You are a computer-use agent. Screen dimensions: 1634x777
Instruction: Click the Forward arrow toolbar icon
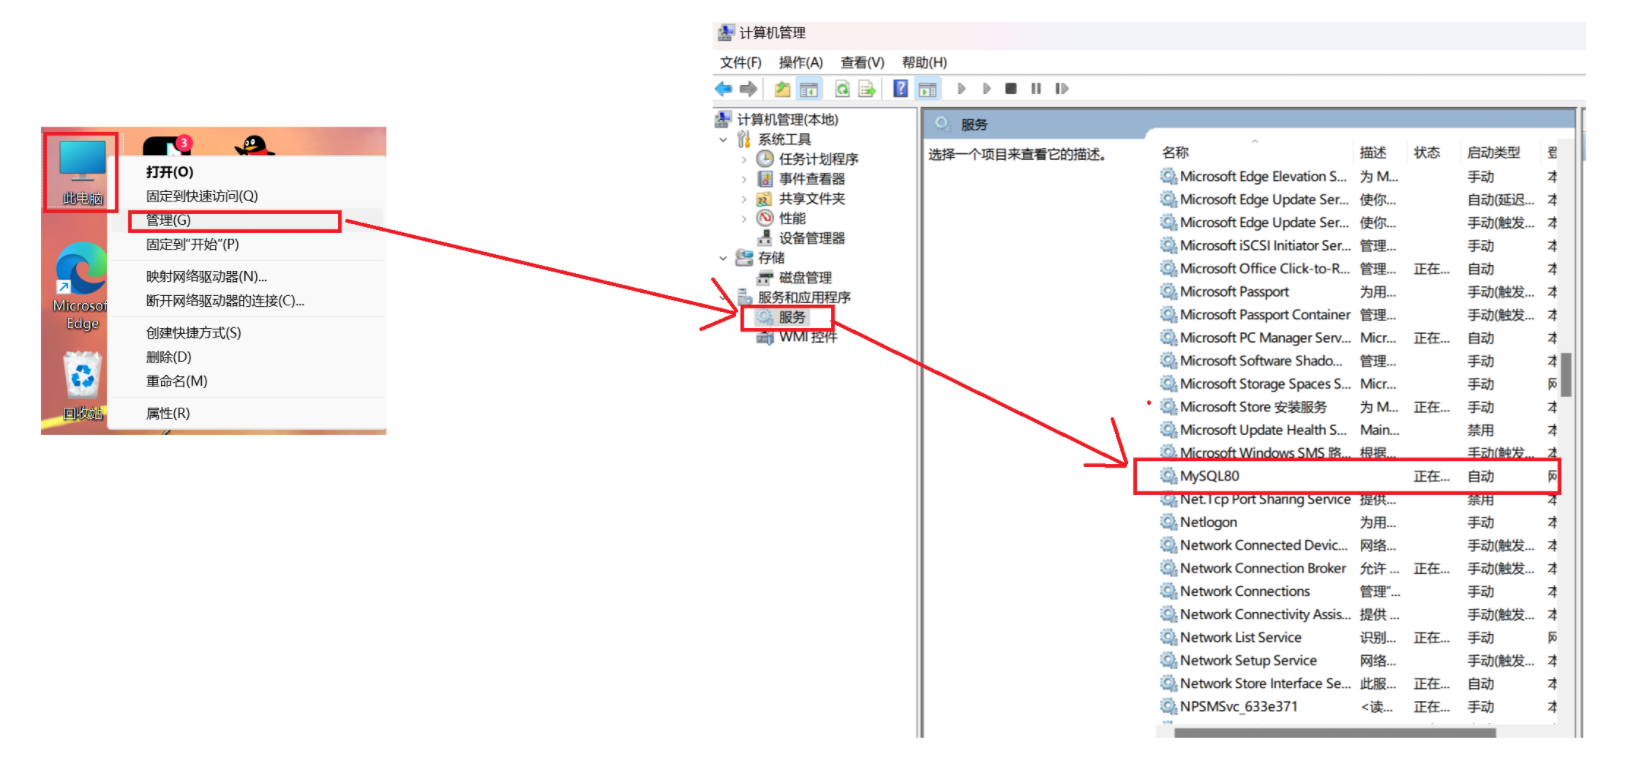point(748,89)
